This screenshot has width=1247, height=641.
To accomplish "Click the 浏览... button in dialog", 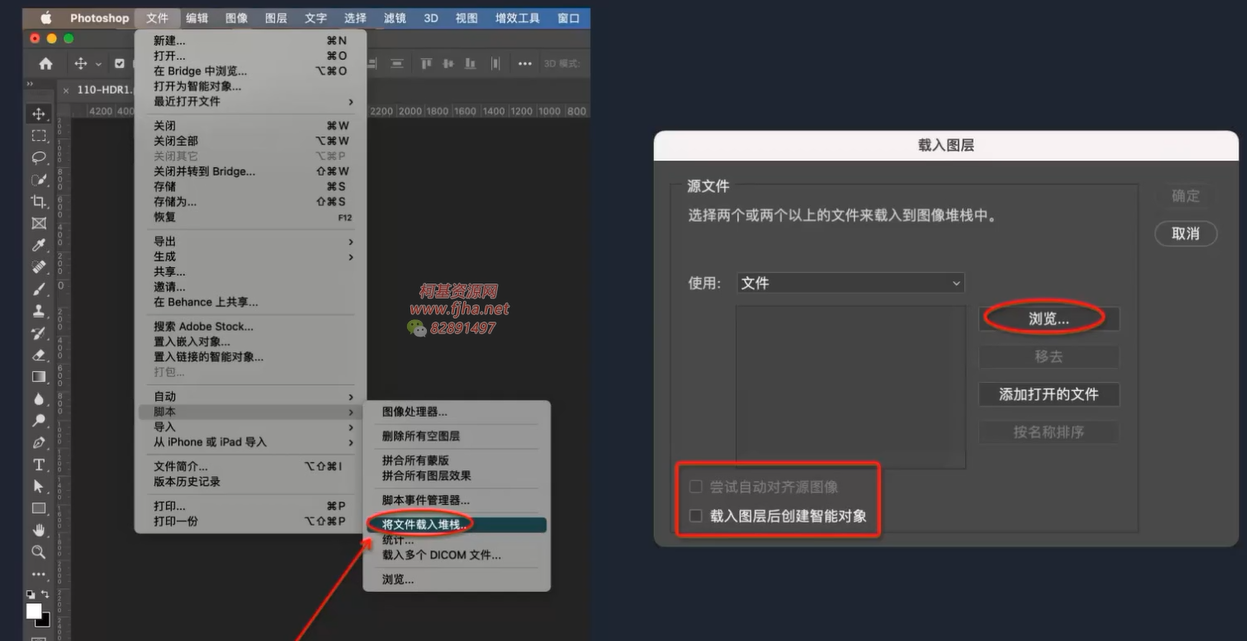I will click(1048, 319).
